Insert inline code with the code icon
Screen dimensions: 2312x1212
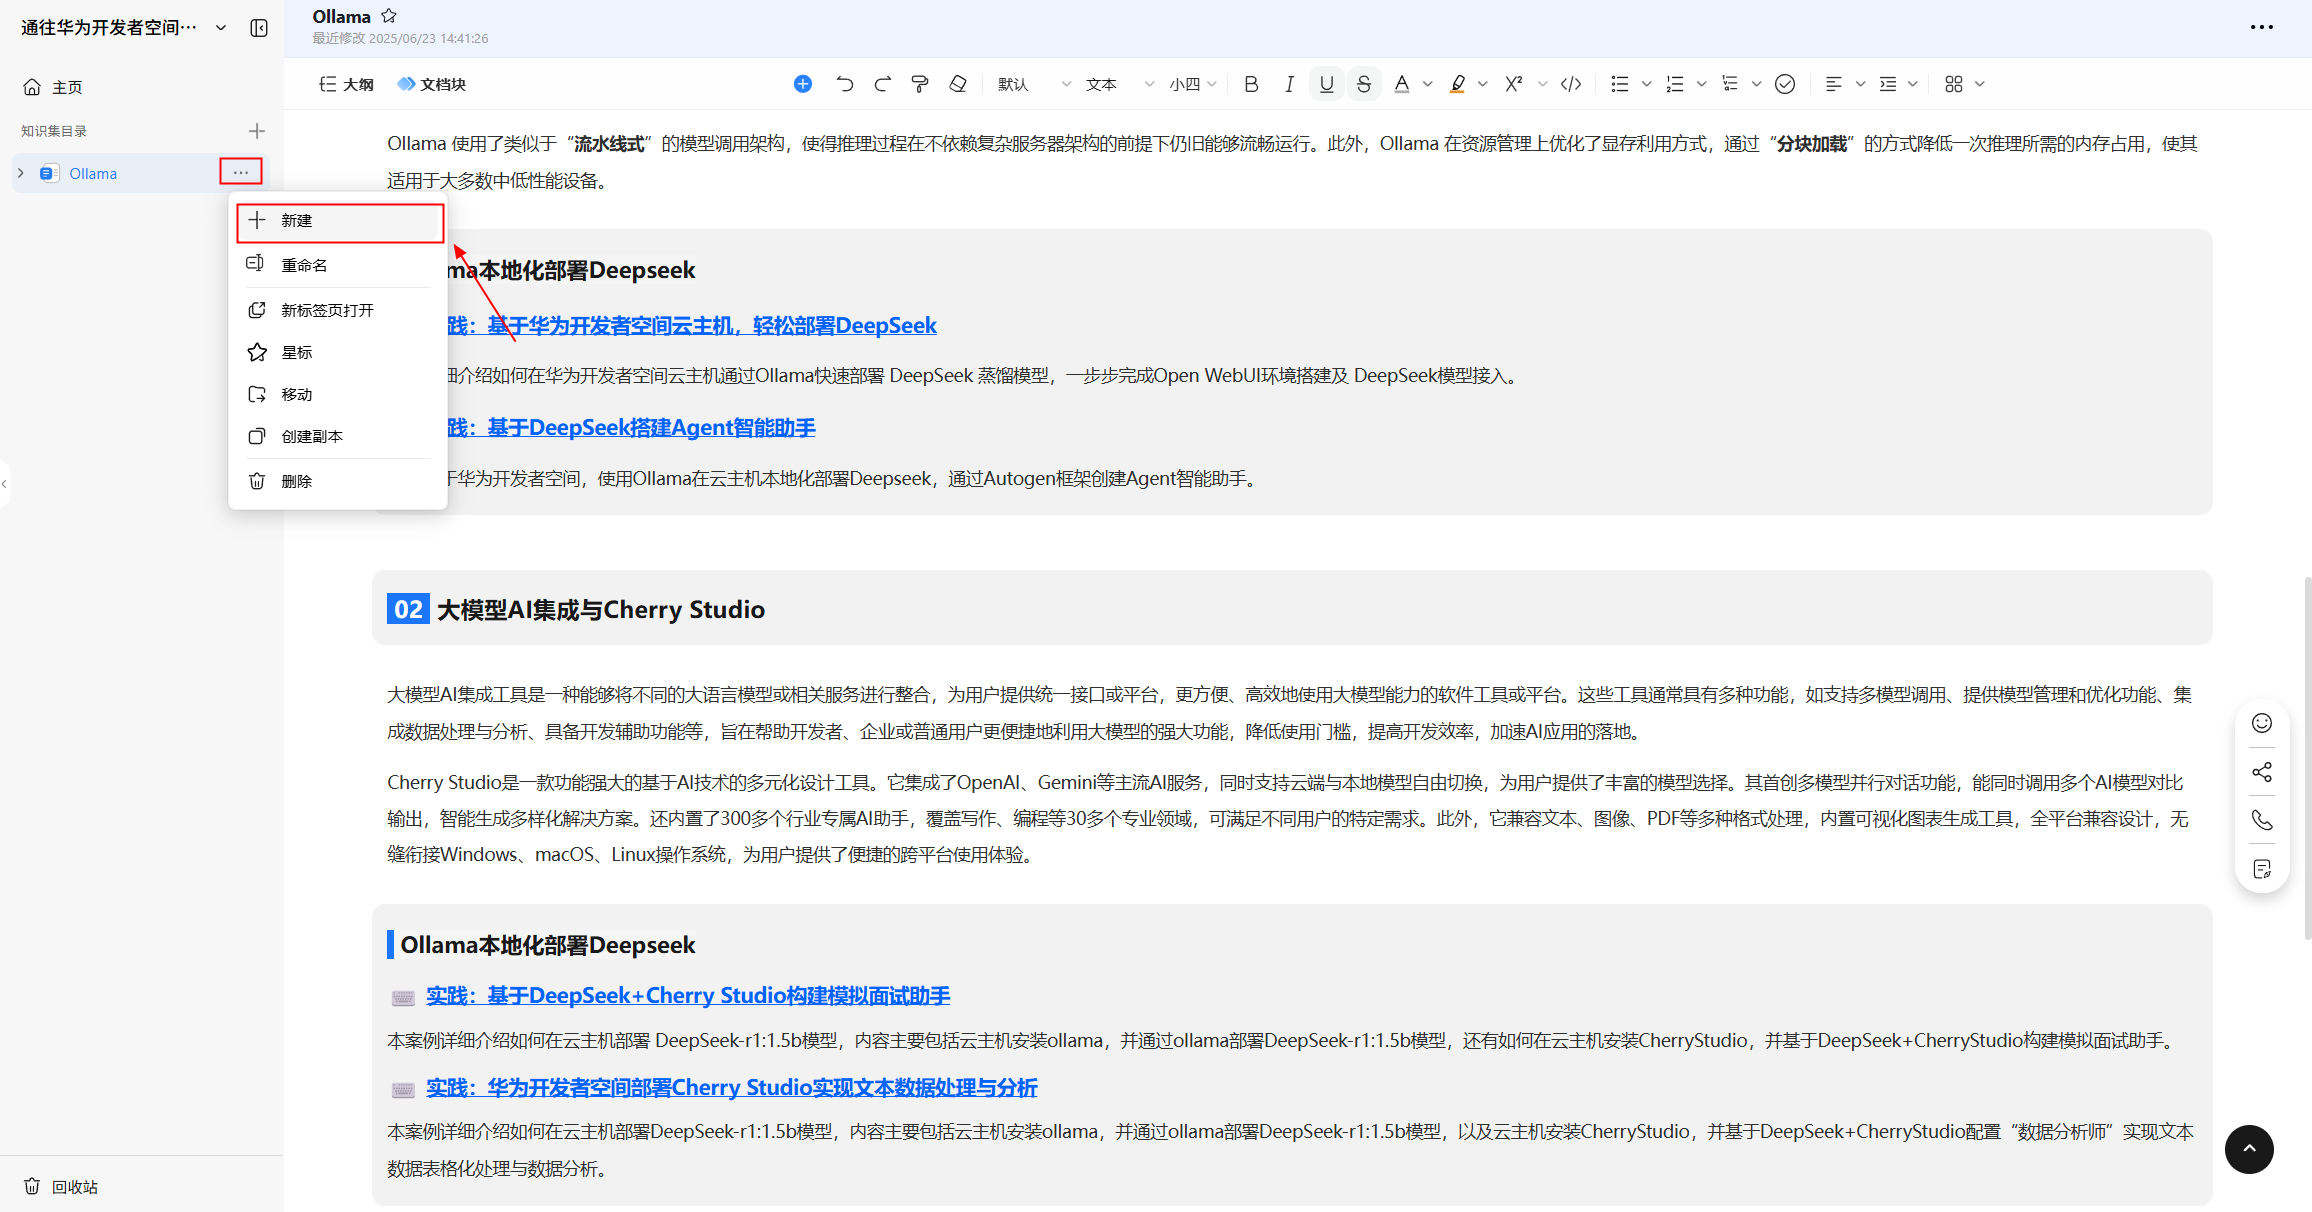1571,84
